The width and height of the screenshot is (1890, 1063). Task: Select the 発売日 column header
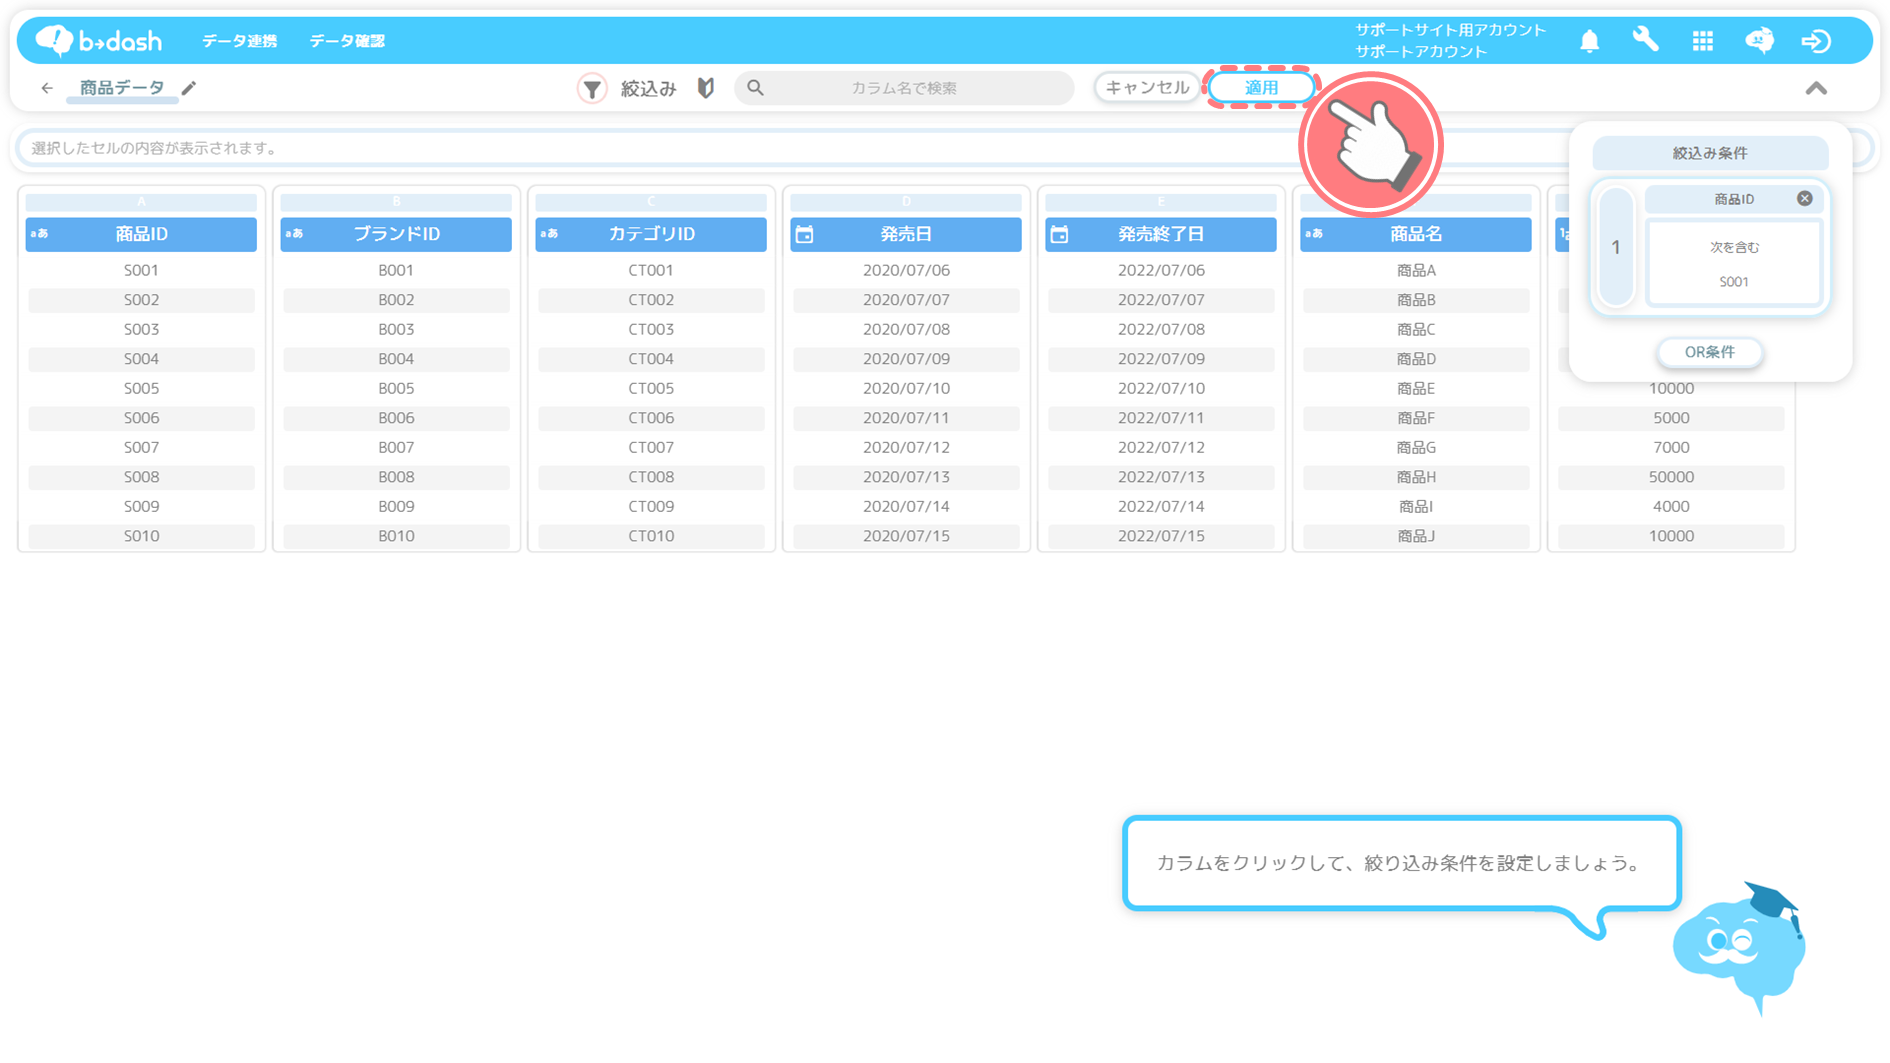(x=905, y=234)
